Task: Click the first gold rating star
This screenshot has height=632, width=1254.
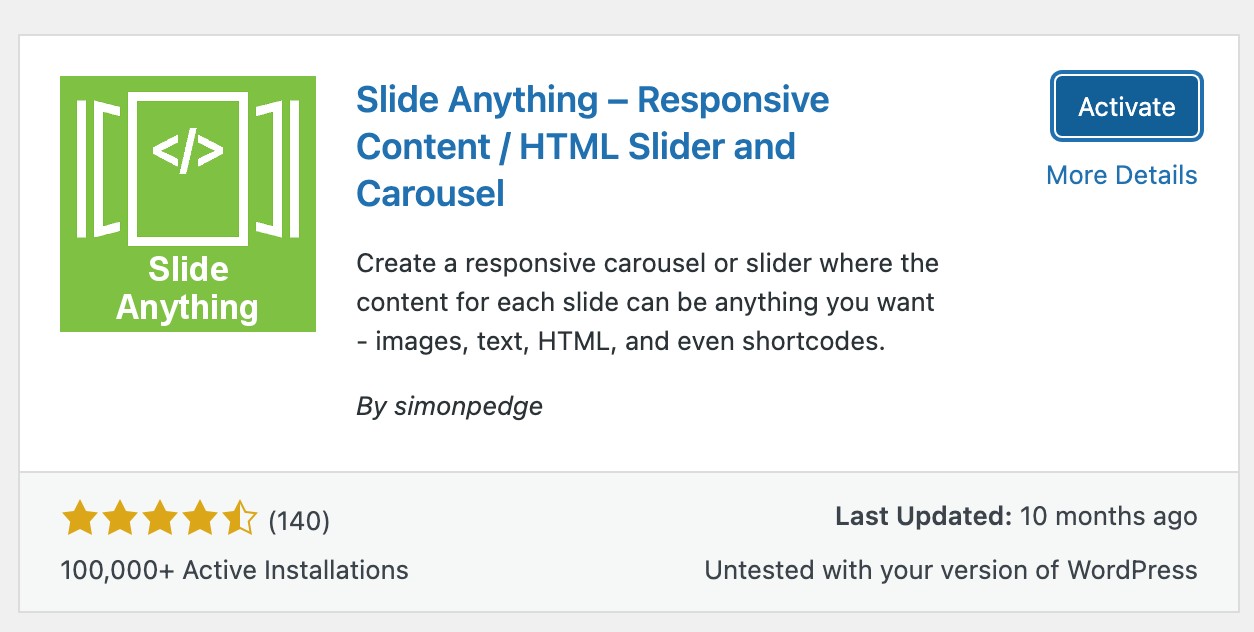Action: [78, 520]
